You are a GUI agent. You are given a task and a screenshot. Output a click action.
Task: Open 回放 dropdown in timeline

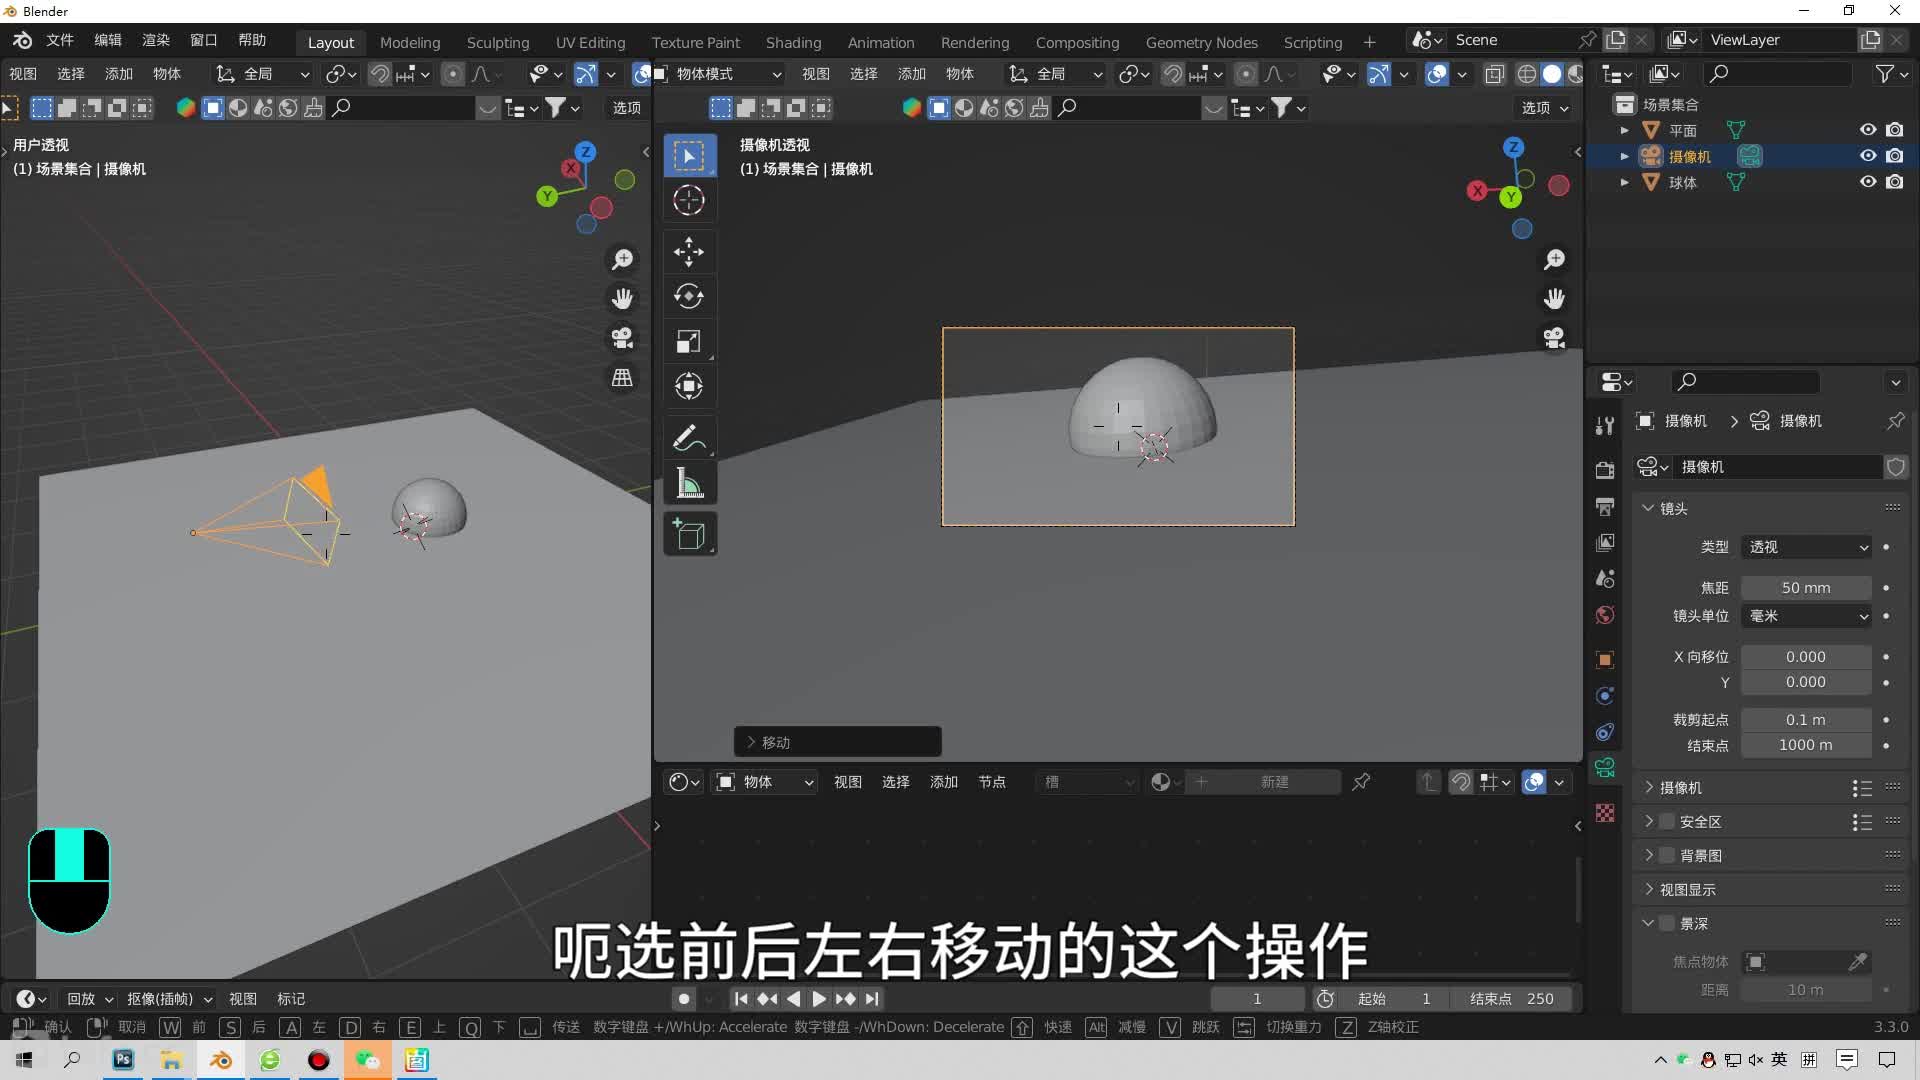tap(90, 999)
